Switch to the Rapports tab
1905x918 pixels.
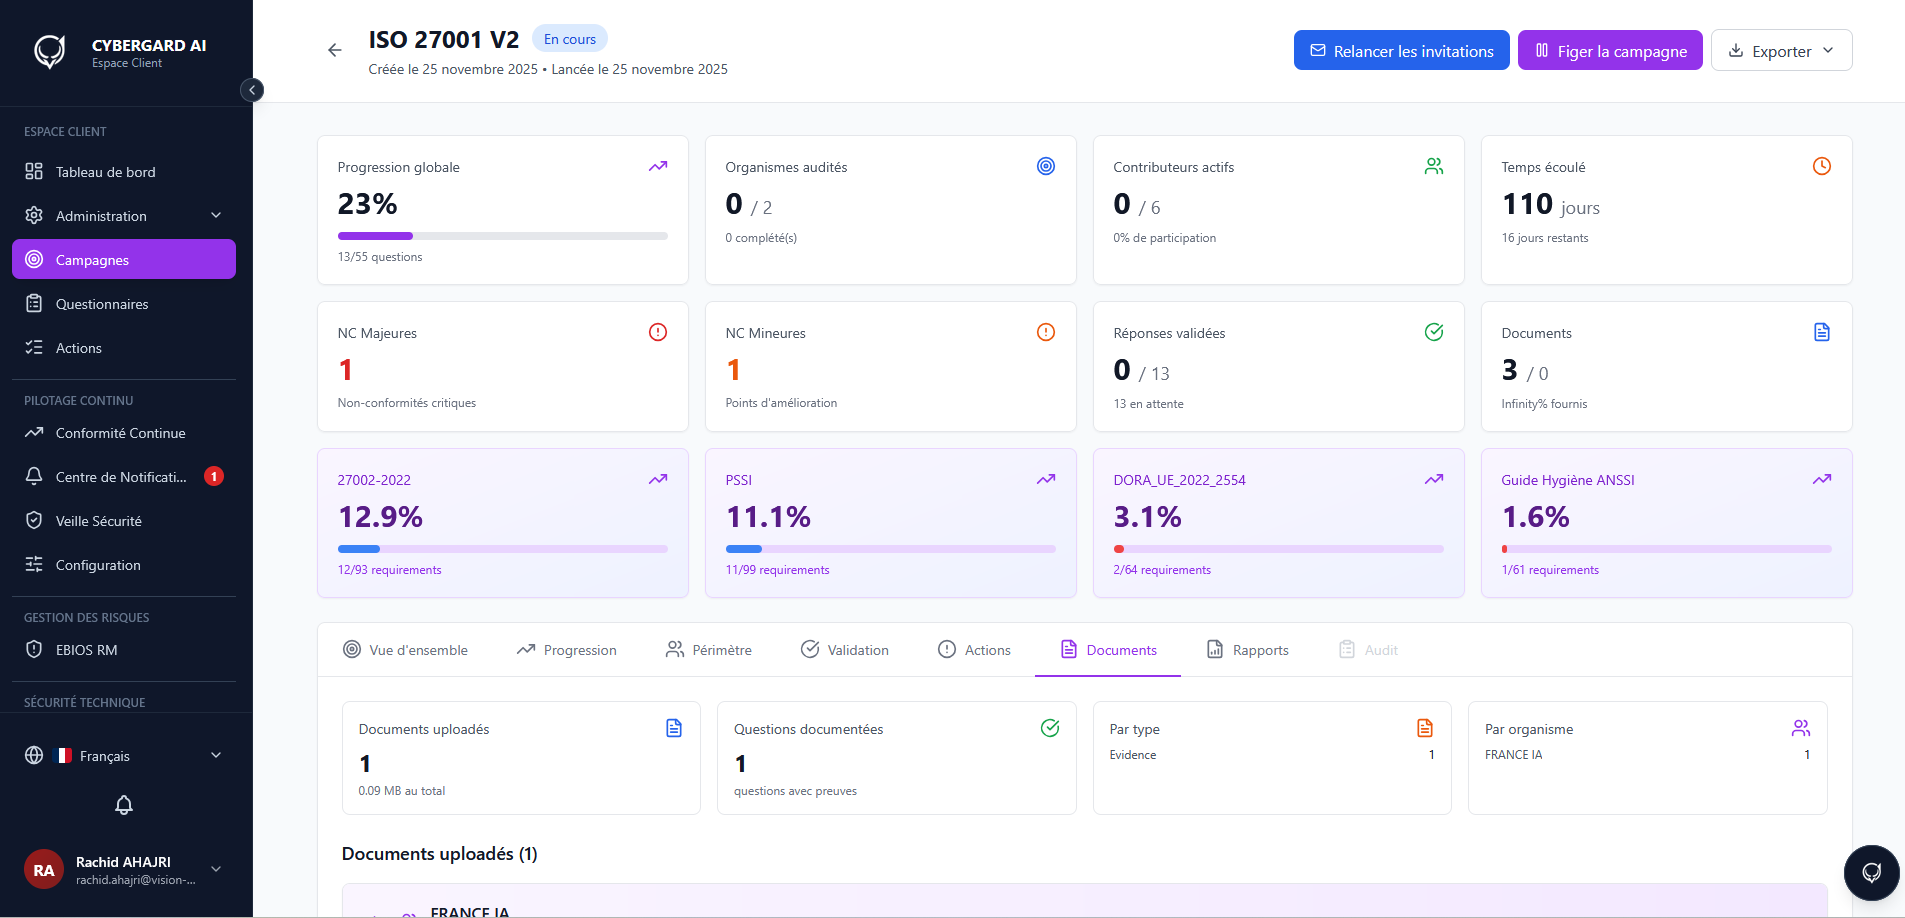pyautogui.click(x=1247, y=650)
